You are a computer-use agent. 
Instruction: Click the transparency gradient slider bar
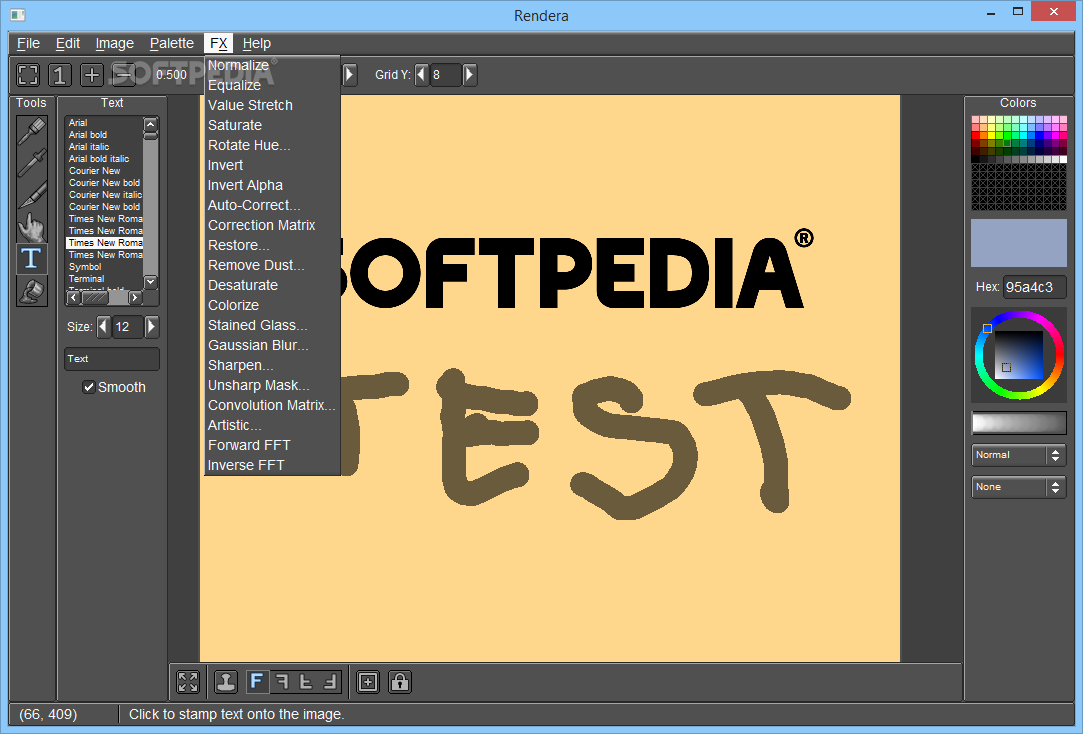click(1019, 423)
